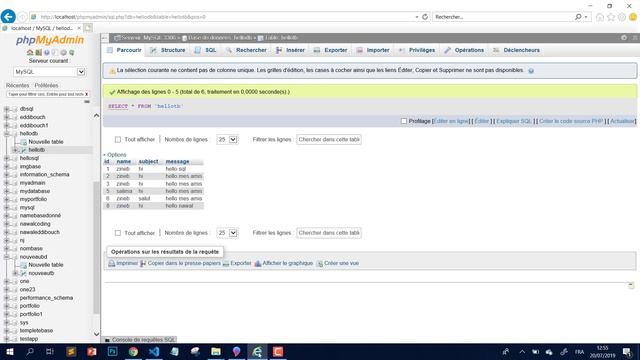This screenshot has width=640, height=360.
Task: Open Google Chrome from taskbar
Action: (133, 352)
